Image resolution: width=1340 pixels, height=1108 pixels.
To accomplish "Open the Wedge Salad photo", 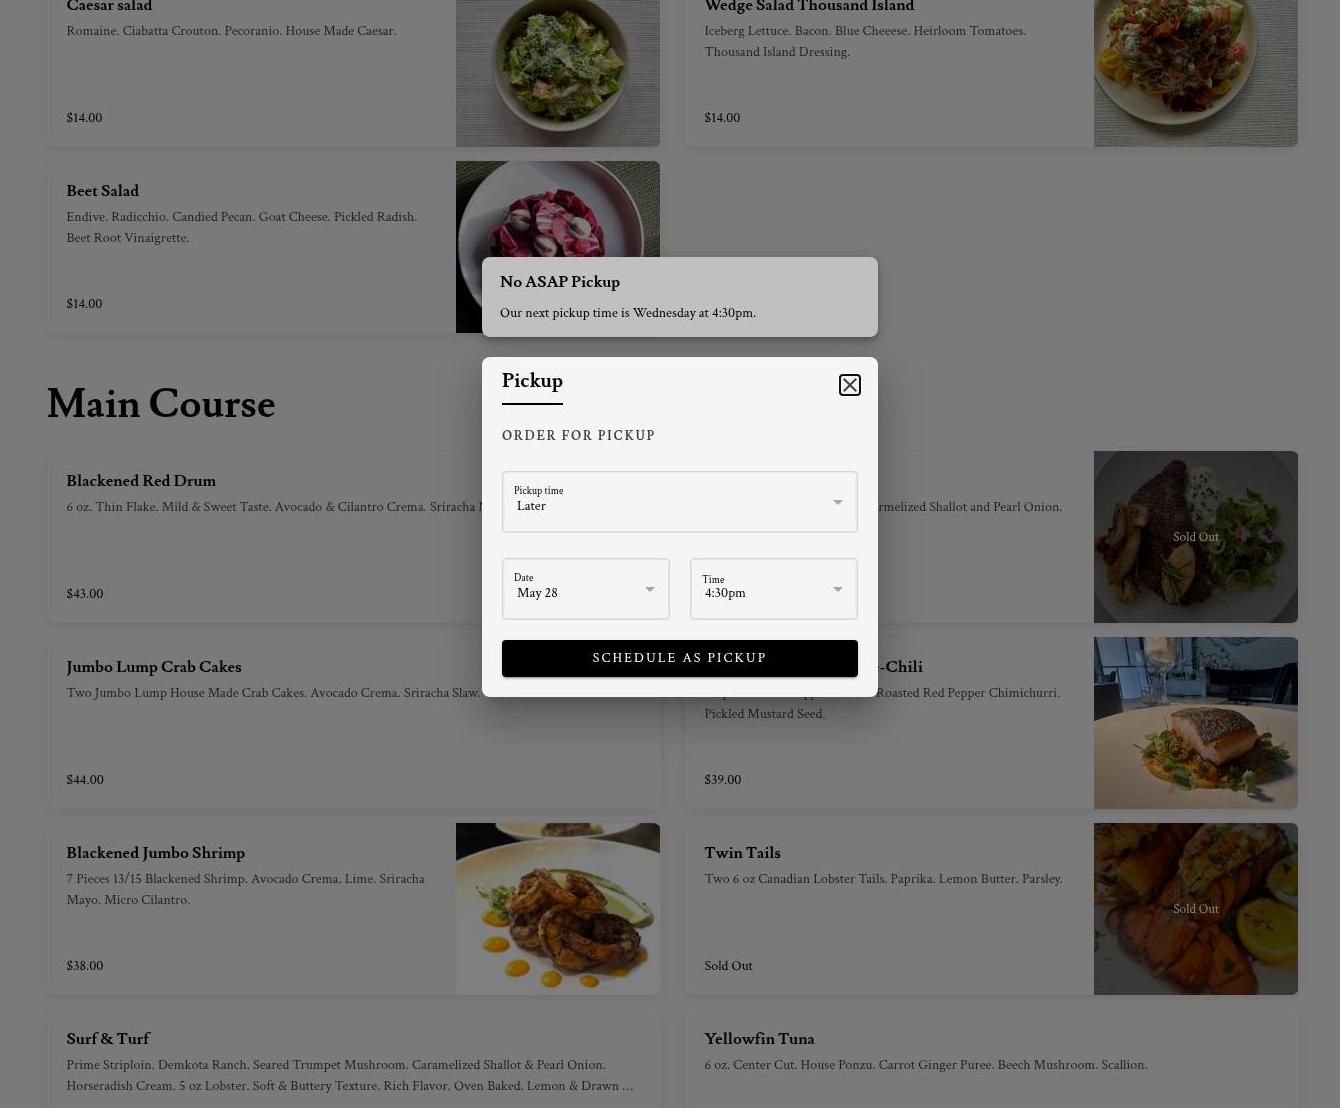I will pyautogui.click(x=1195, y=73).
